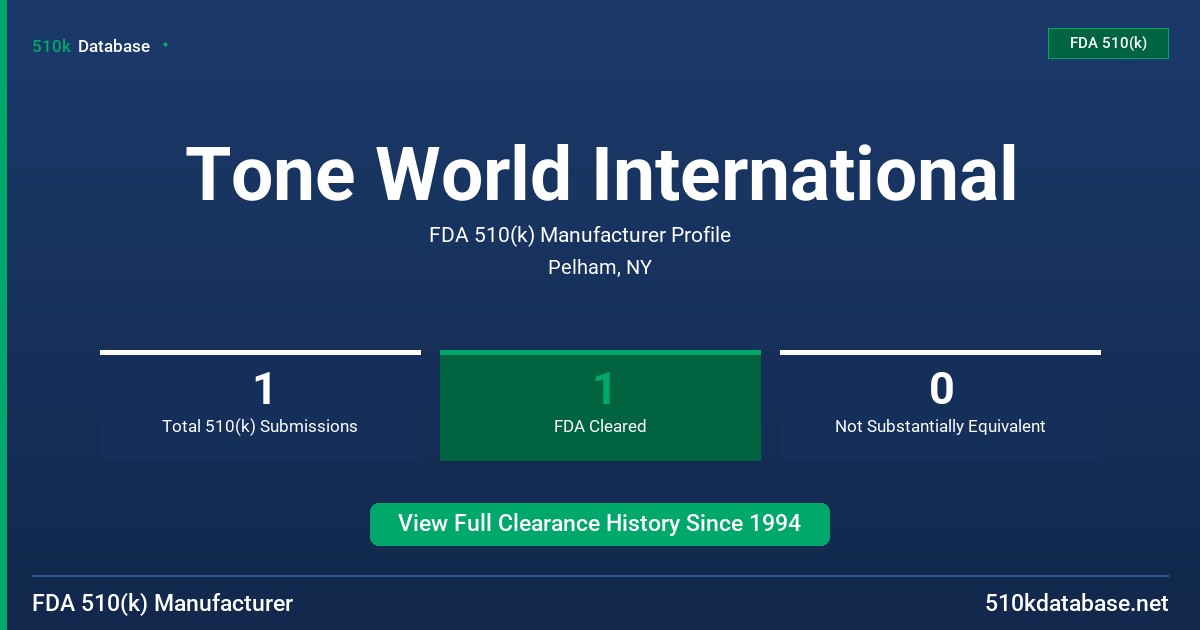1200x630 pixels.
Task: Click the FDA 510(k) Manufacturer Profile subtitle
Action: tap(580, 235)
